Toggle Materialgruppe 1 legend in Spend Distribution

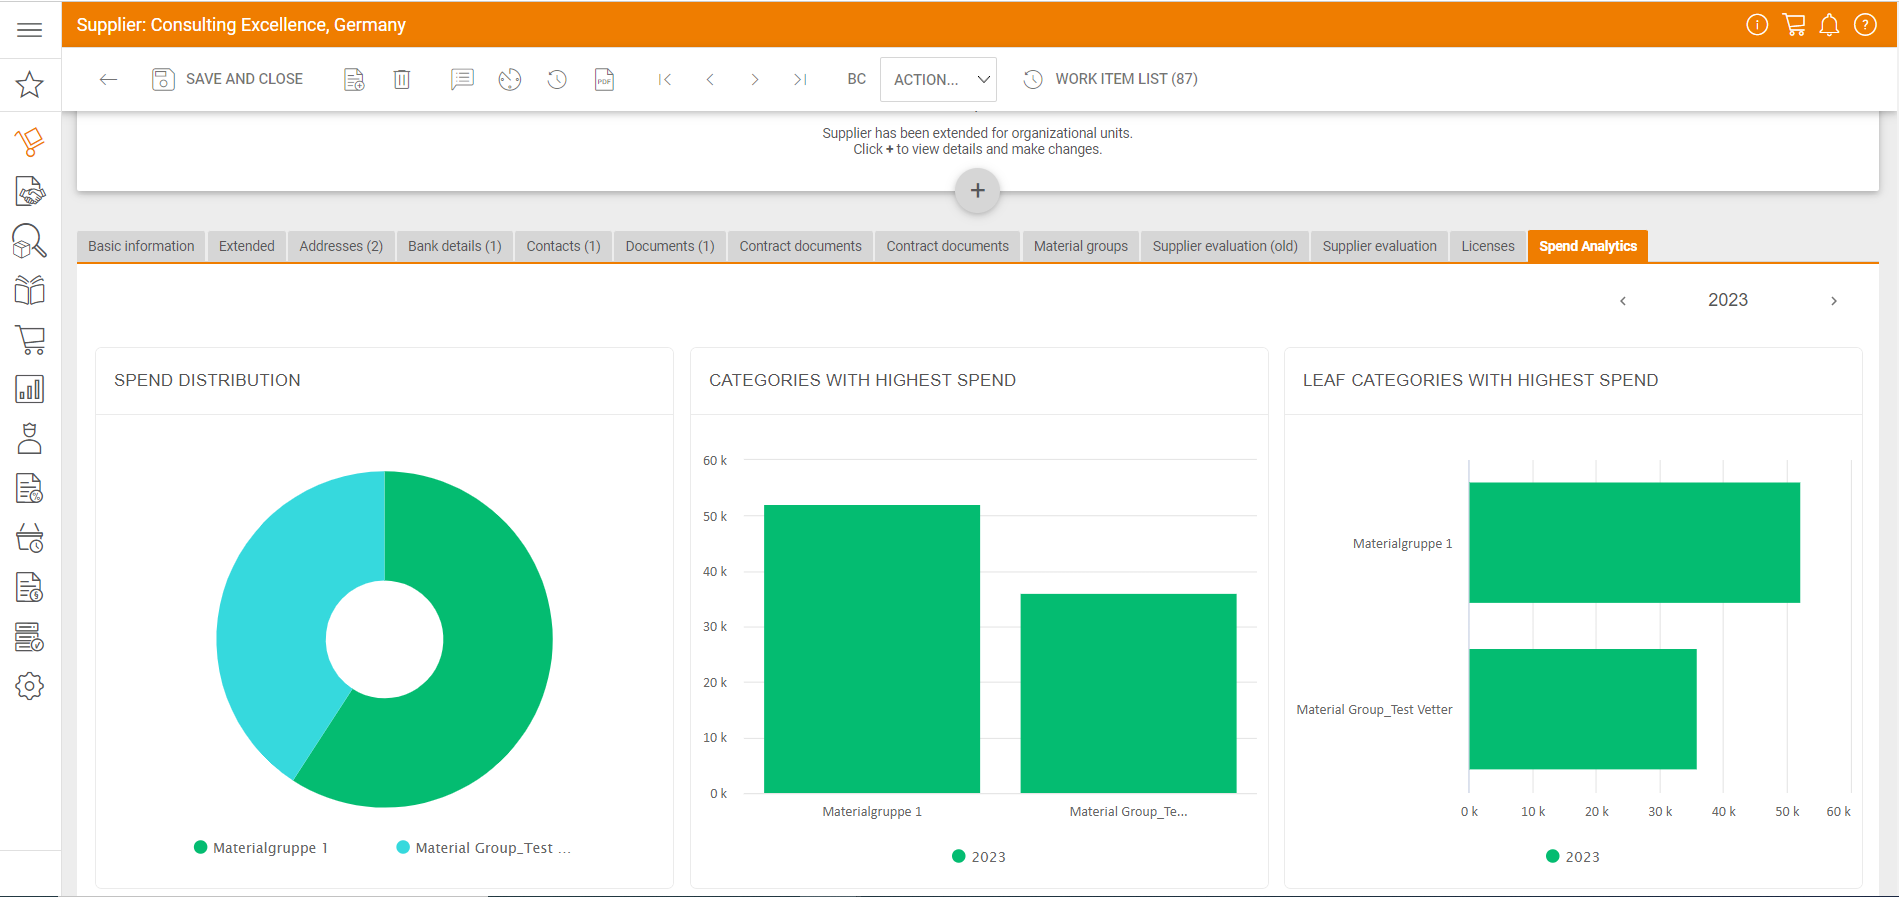tap(262, 848)
